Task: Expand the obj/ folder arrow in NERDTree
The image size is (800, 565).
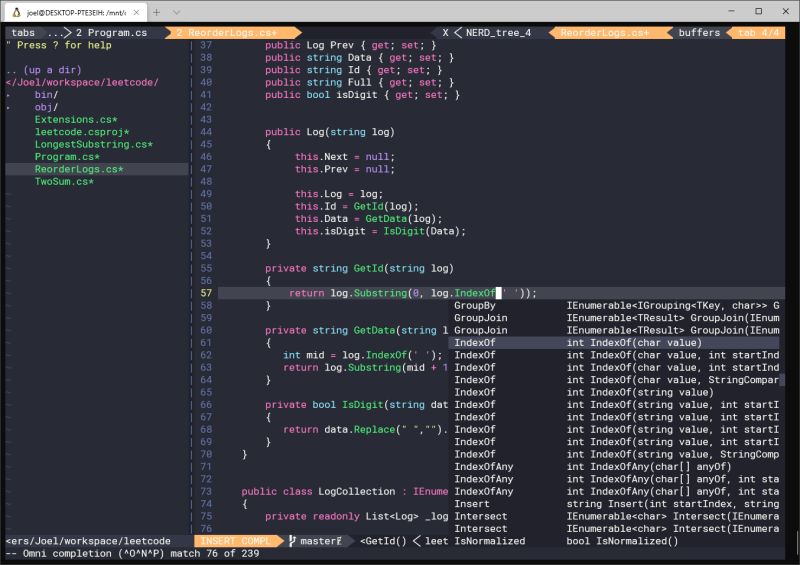Action: pyautogui.click(x=9, y=108)
